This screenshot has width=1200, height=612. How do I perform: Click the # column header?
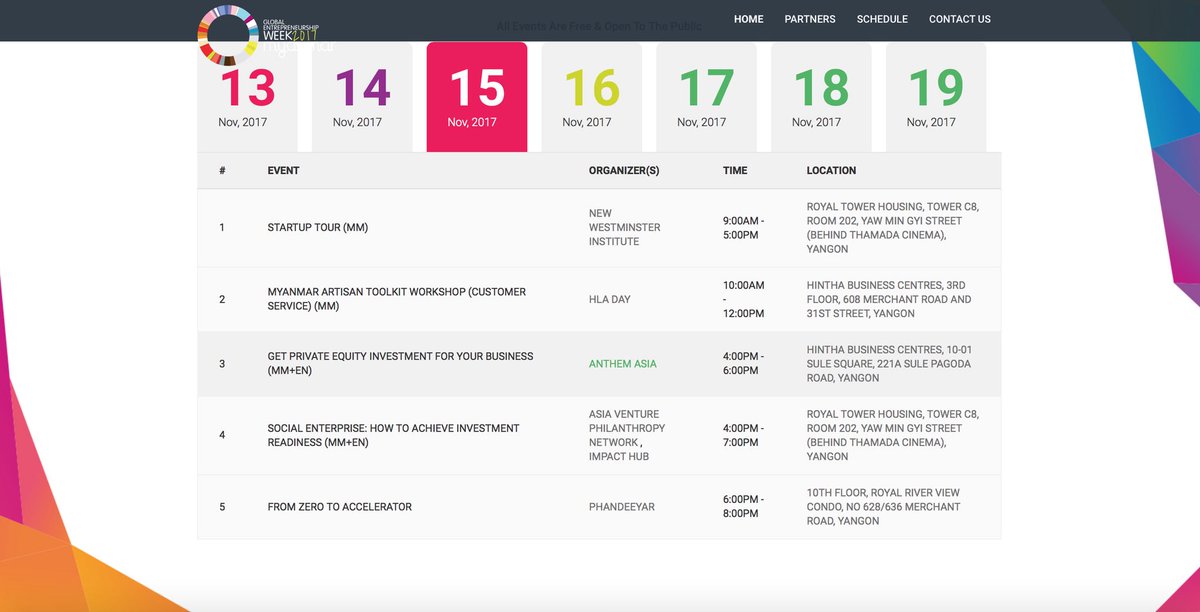[222, 171]
